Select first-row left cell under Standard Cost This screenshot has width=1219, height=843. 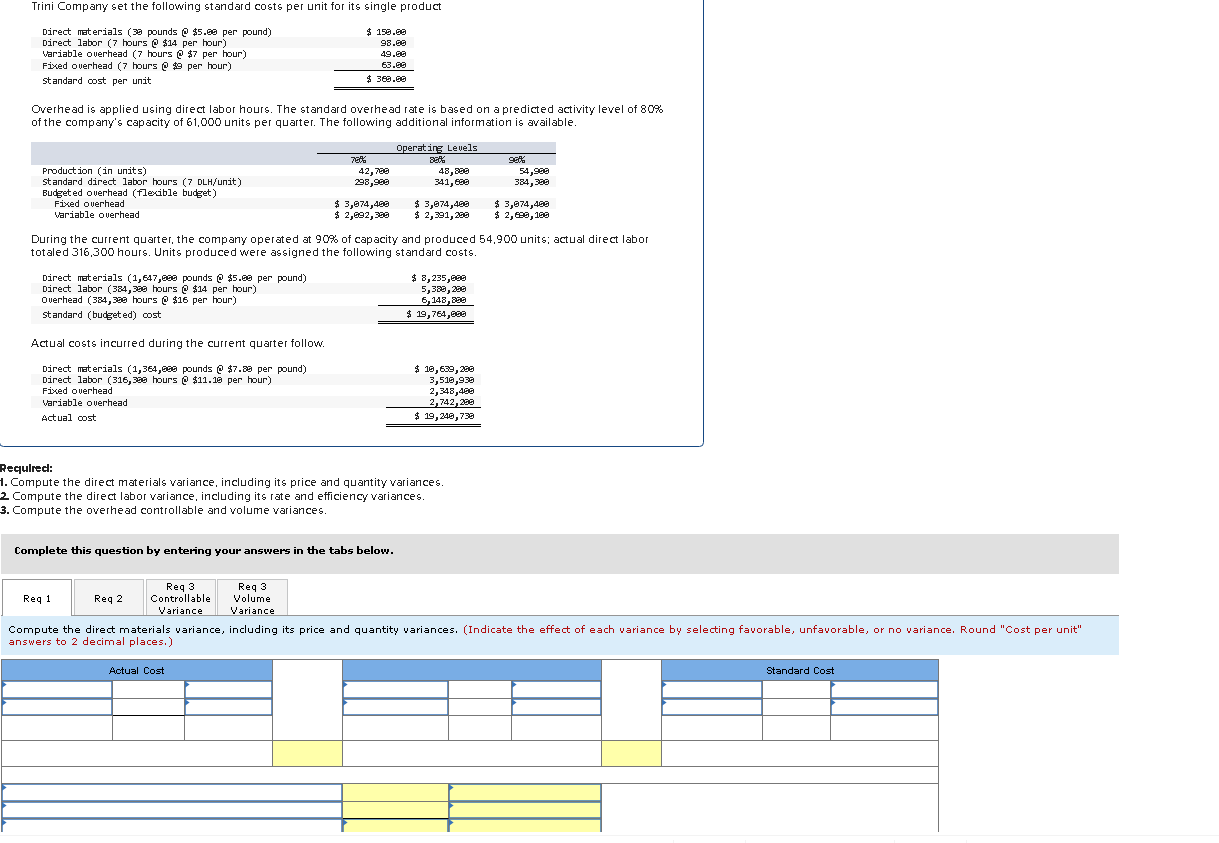coord(712,690)
